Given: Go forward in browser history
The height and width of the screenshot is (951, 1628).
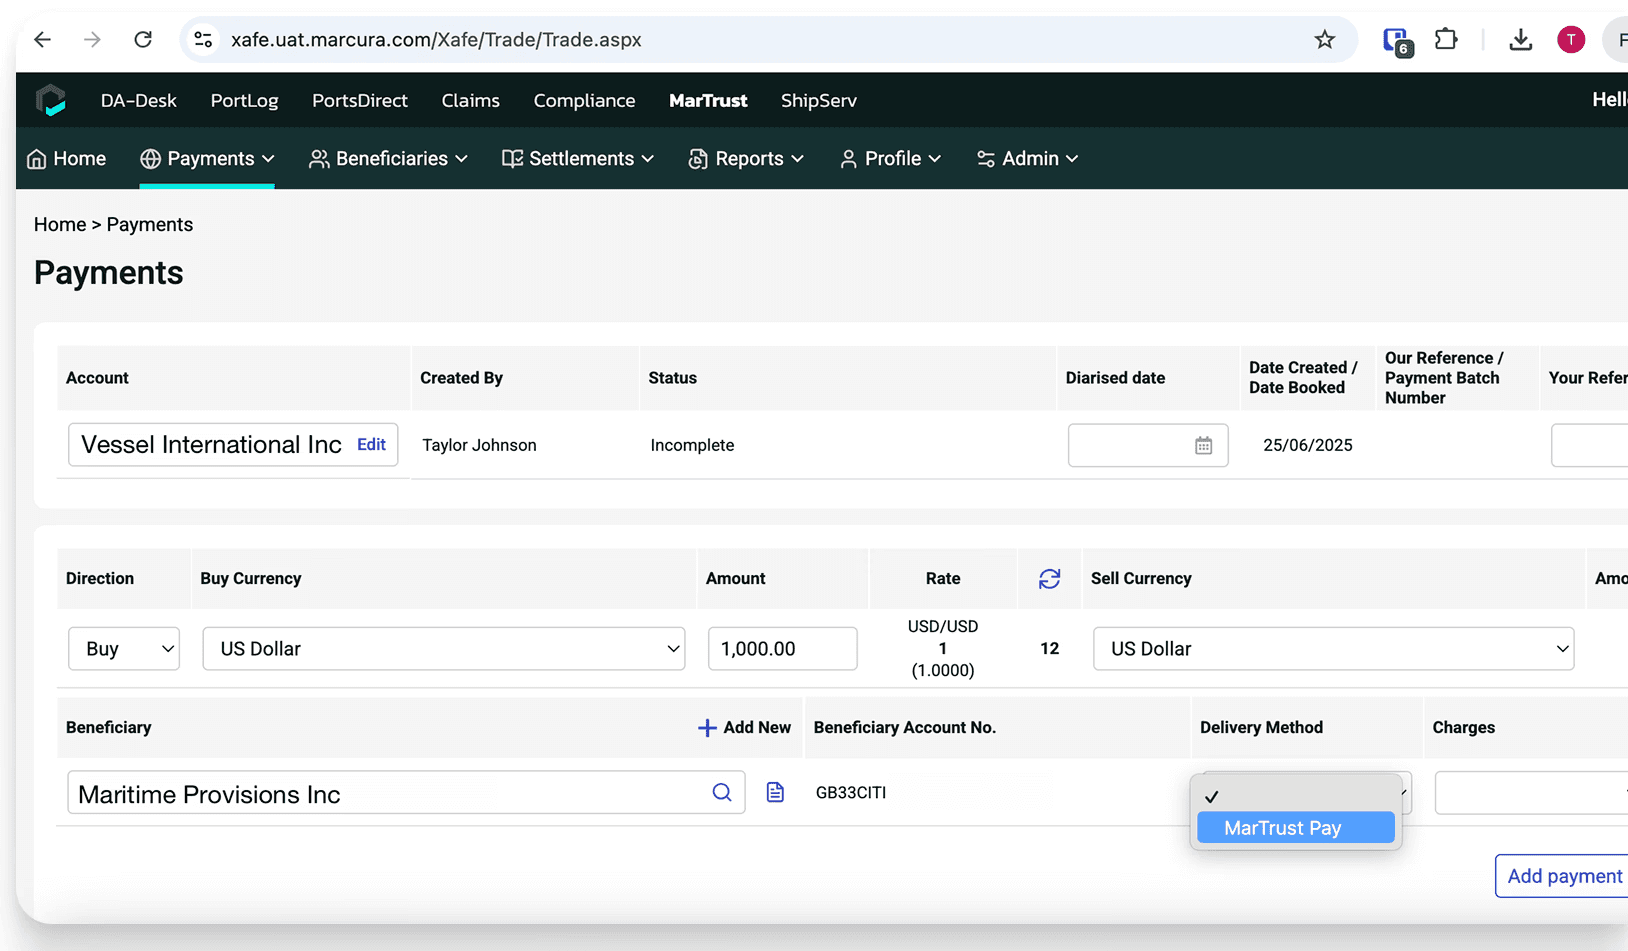Looking at the screenshot, I should coord(92,40).
